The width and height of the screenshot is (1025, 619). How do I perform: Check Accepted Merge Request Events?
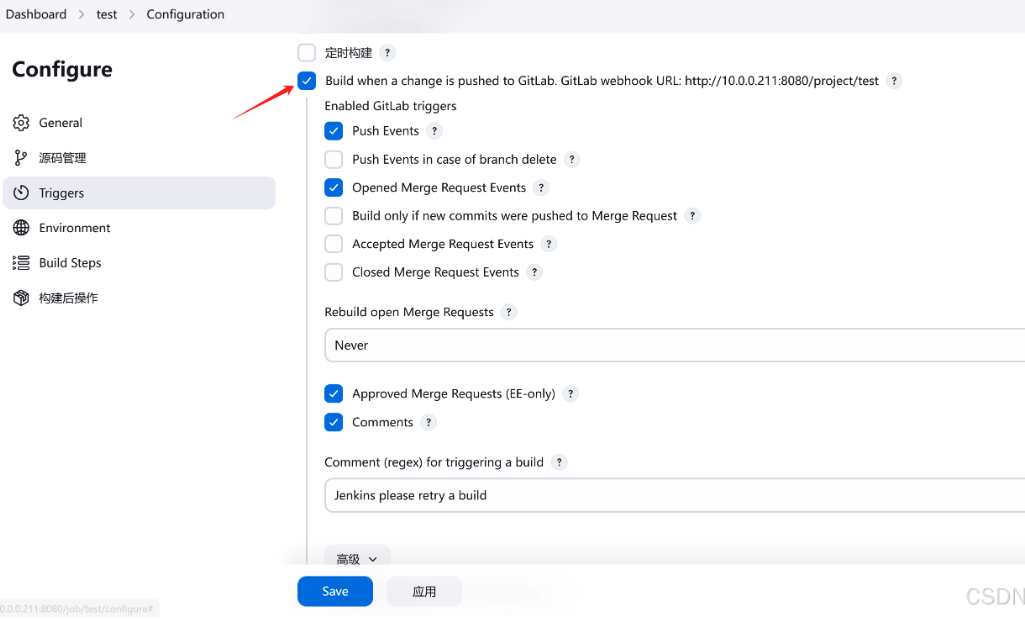333,244
